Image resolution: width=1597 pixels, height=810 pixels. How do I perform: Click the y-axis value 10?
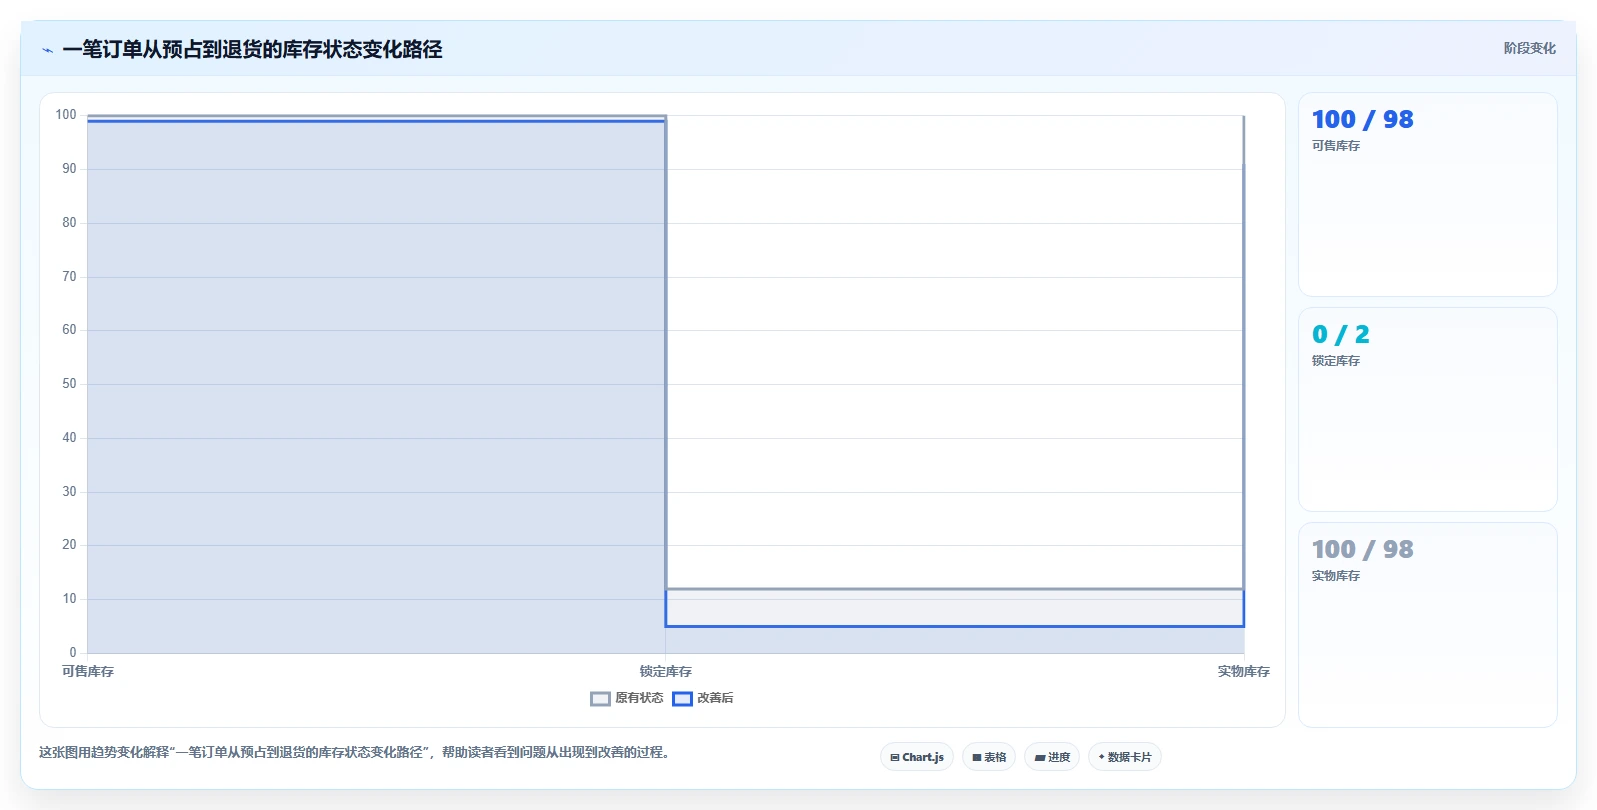coord(69,599)
